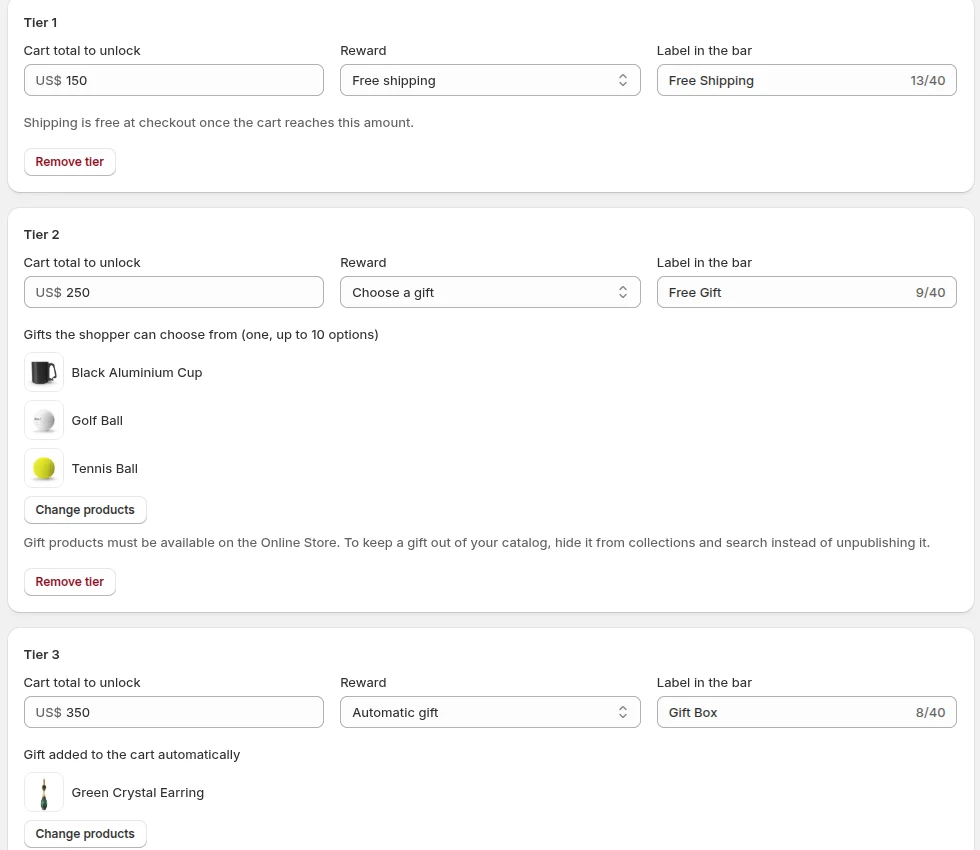Select the Black Aluminium Cup text
980x850 pixels.
click(x=137, y=372)
